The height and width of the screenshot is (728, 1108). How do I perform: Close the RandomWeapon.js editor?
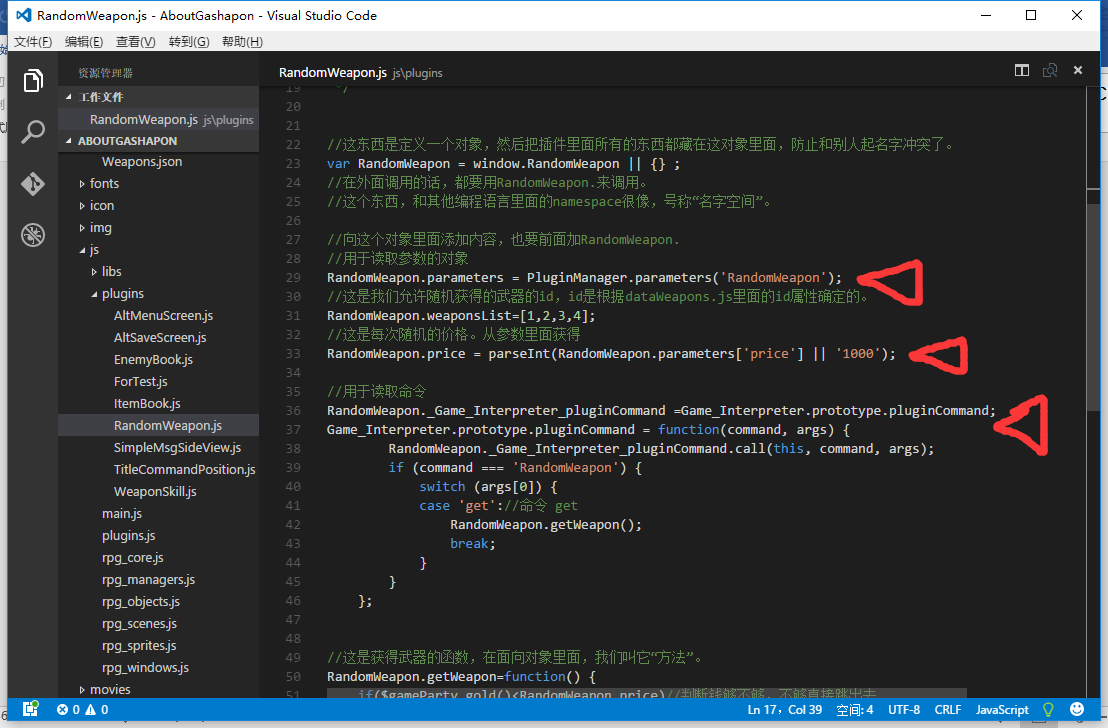point(1078,71)
